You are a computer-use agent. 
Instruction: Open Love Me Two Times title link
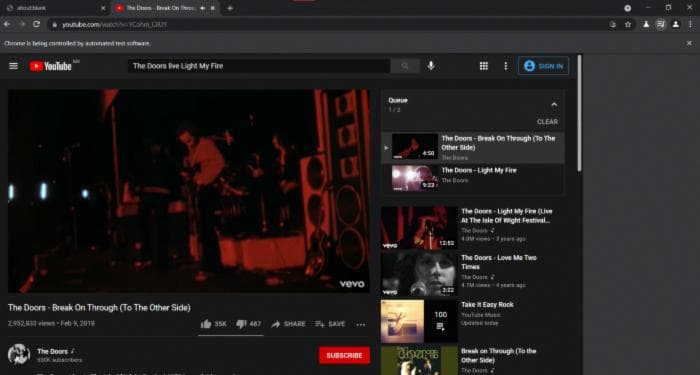coord(499,262)
